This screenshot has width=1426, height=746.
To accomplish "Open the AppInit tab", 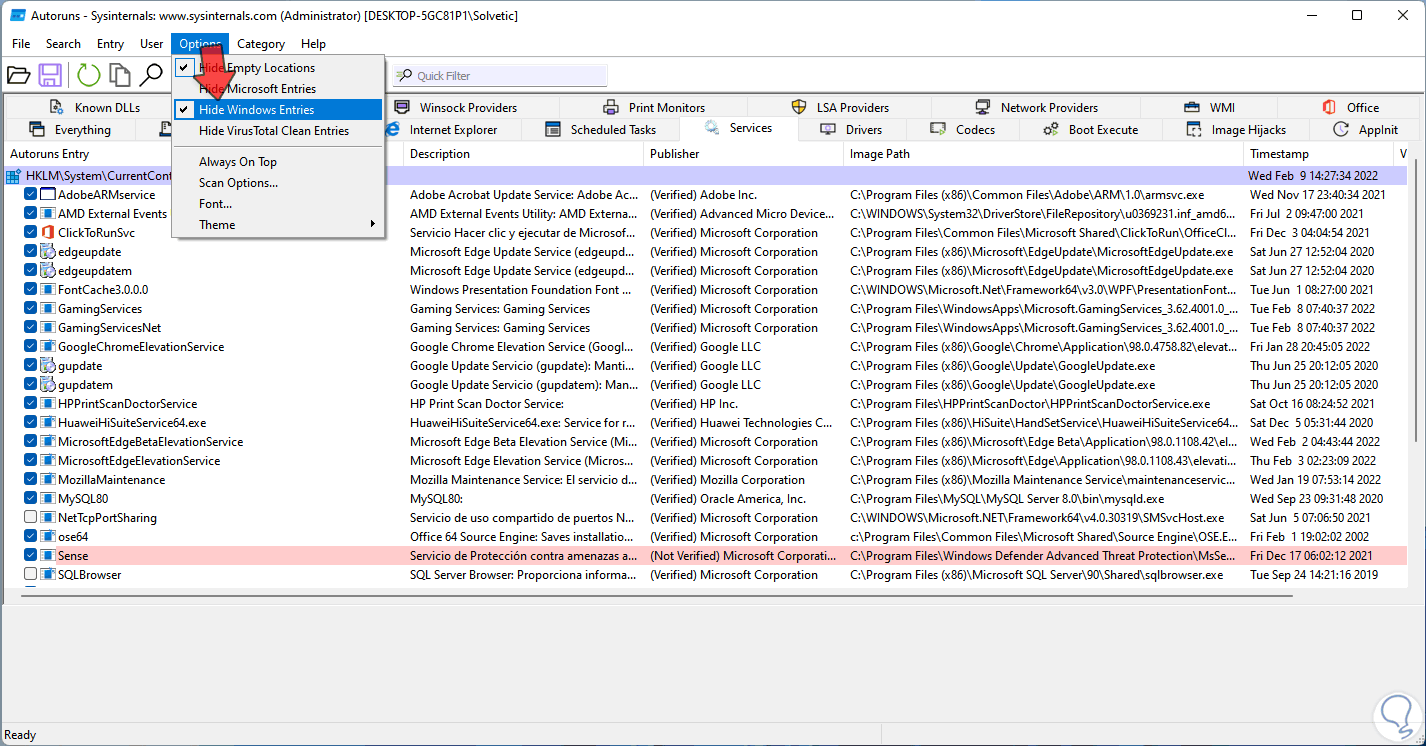I will [1366, 130].
